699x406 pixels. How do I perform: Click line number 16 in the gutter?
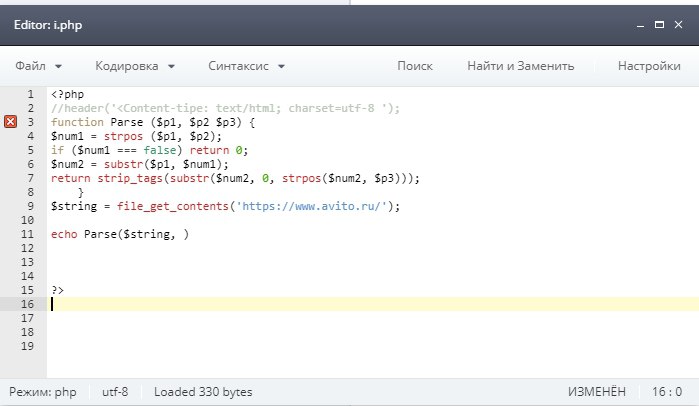pos(27,304)
